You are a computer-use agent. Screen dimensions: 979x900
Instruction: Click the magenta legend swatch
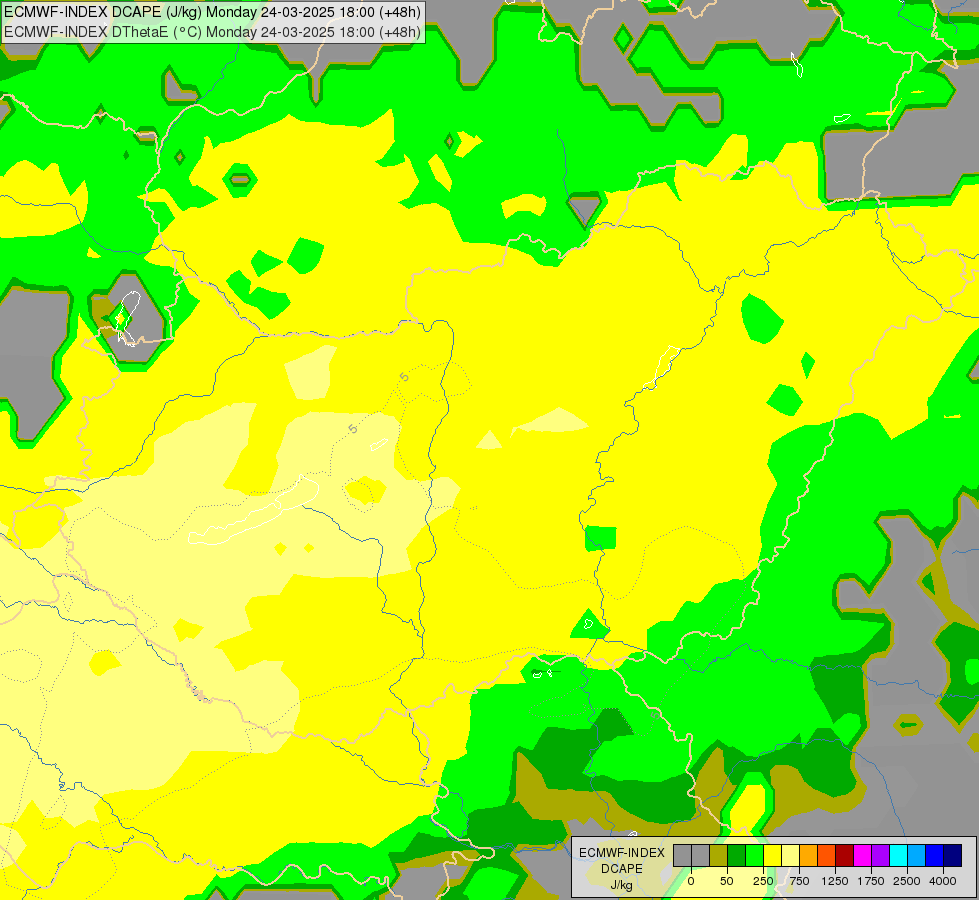pyautogui.click(x=862, y=855)
